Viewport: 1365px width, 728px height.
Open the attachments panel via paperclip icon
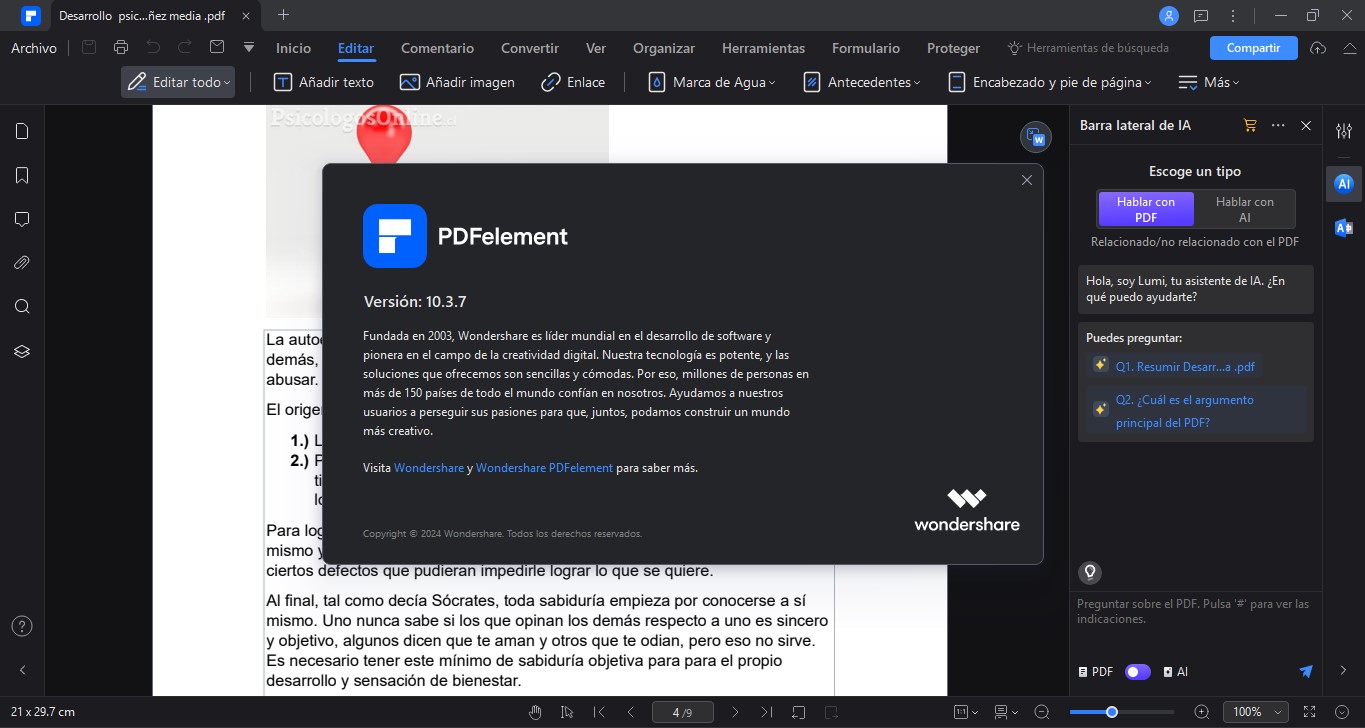22,262
